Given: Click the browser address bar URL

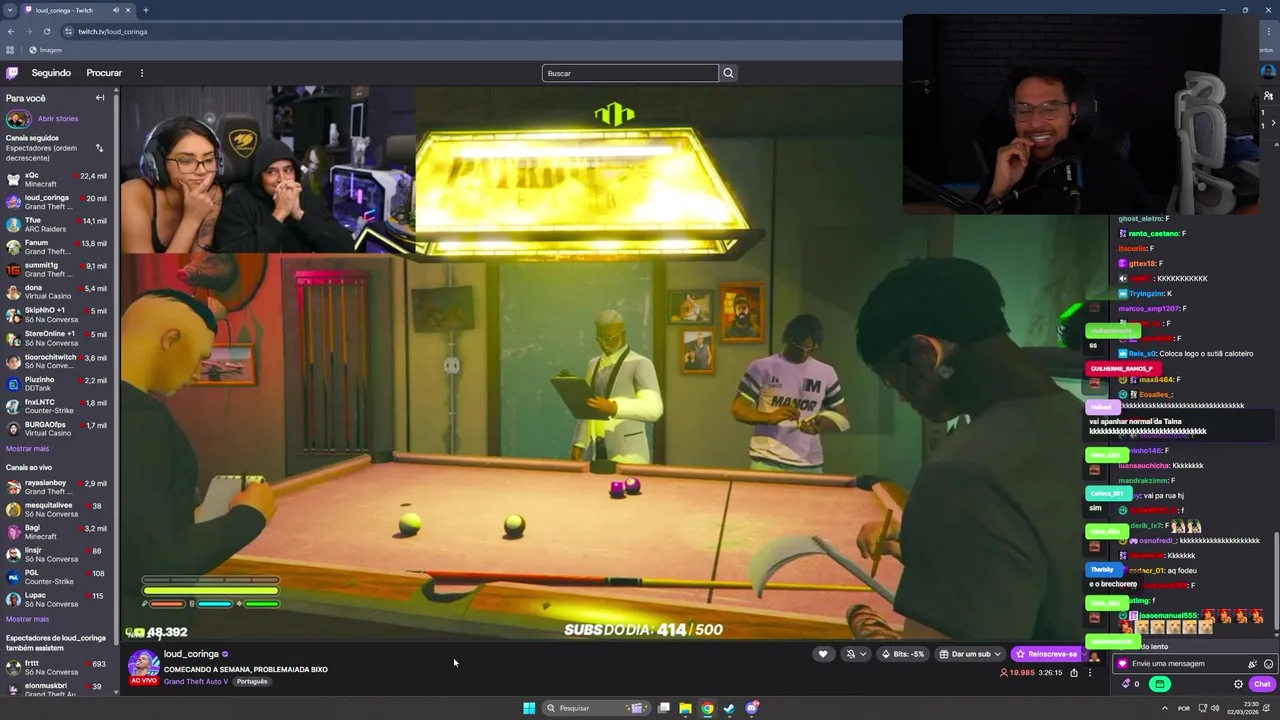Looking at the screenshot, I should click(x=113, y=31).
